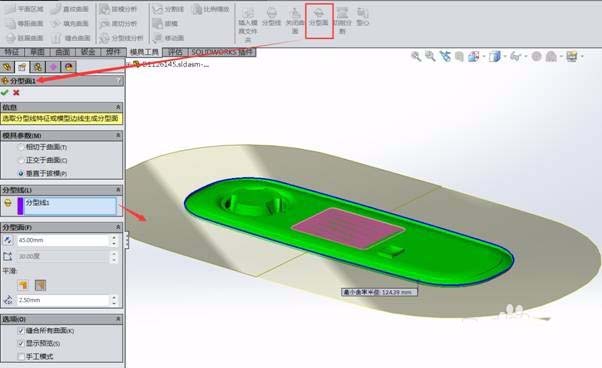Select the 平面区域 planar surface tool
Image resolution: width=602 pixels, height=368 pixels.
25,9
